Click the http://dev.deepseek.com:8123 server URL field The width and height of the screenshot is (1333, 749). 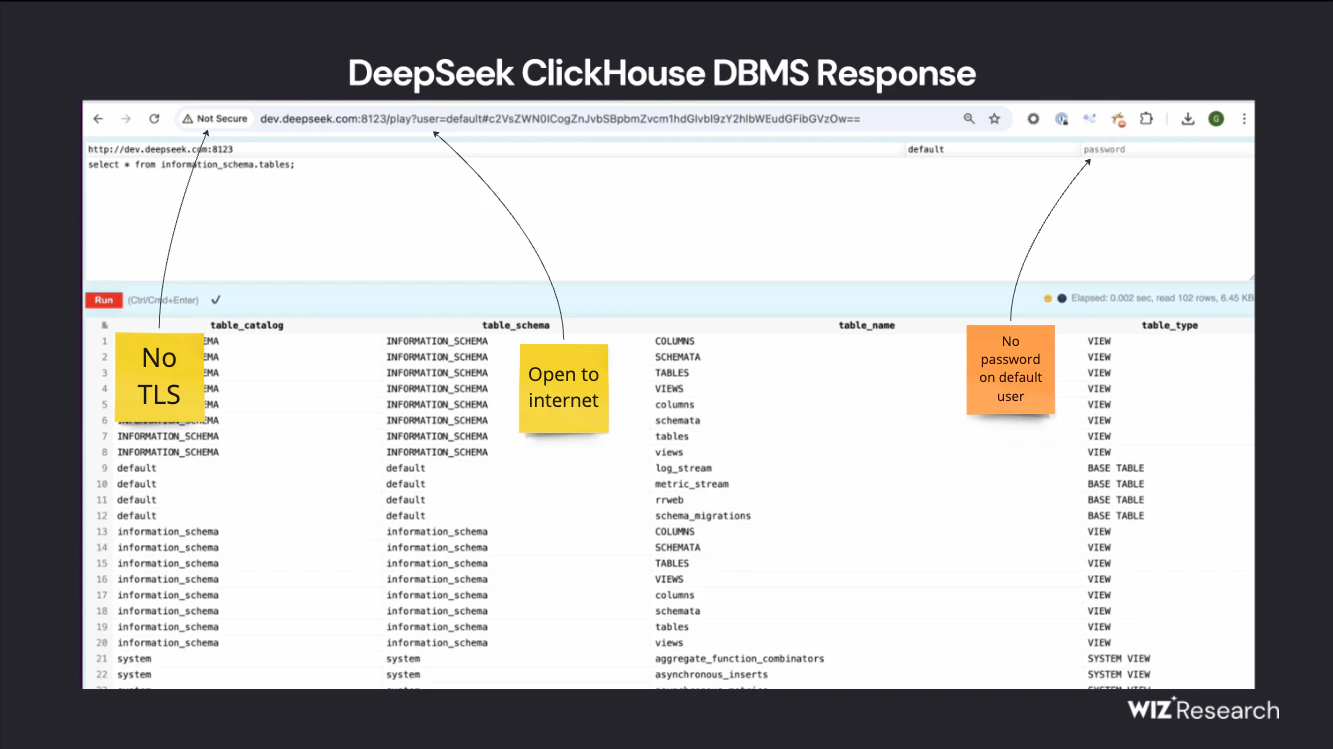pyautogui.click(x=493, y=149)
